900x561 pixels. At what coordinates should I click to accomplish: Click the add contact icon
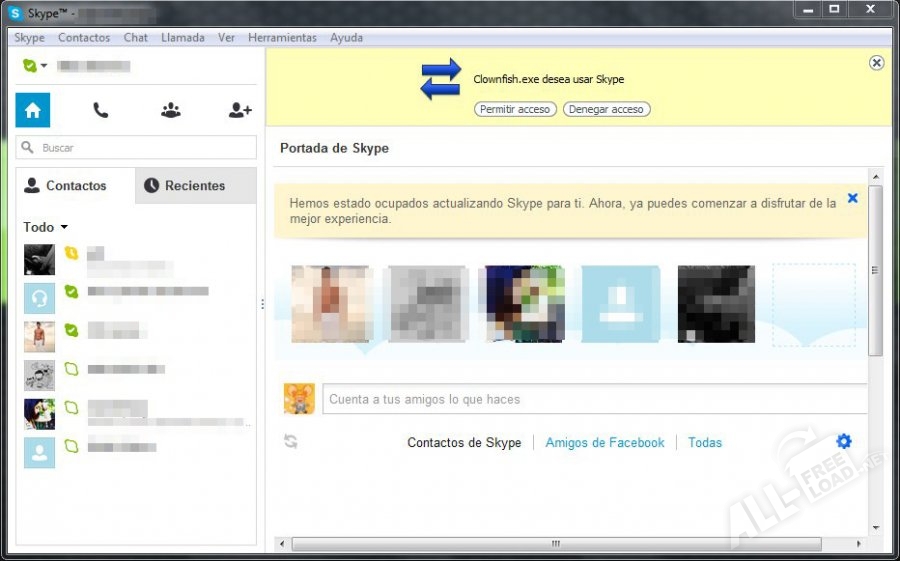click(x=240, y=110)
